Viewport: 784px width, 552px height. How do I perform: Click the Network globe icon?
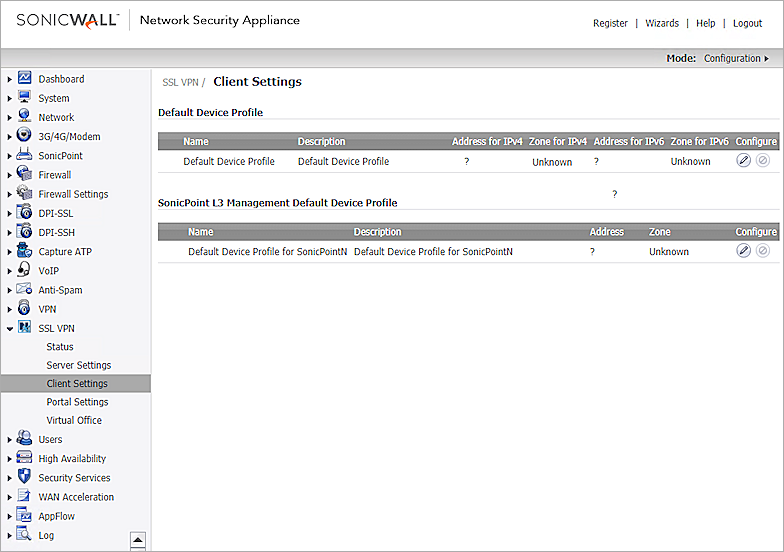25,117
